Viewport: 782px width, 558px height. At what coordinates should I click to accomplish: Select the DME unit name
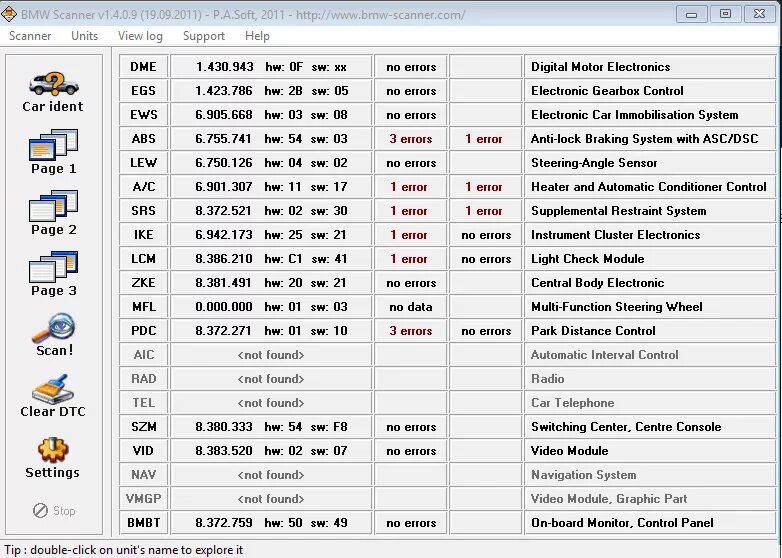(144, 67)
